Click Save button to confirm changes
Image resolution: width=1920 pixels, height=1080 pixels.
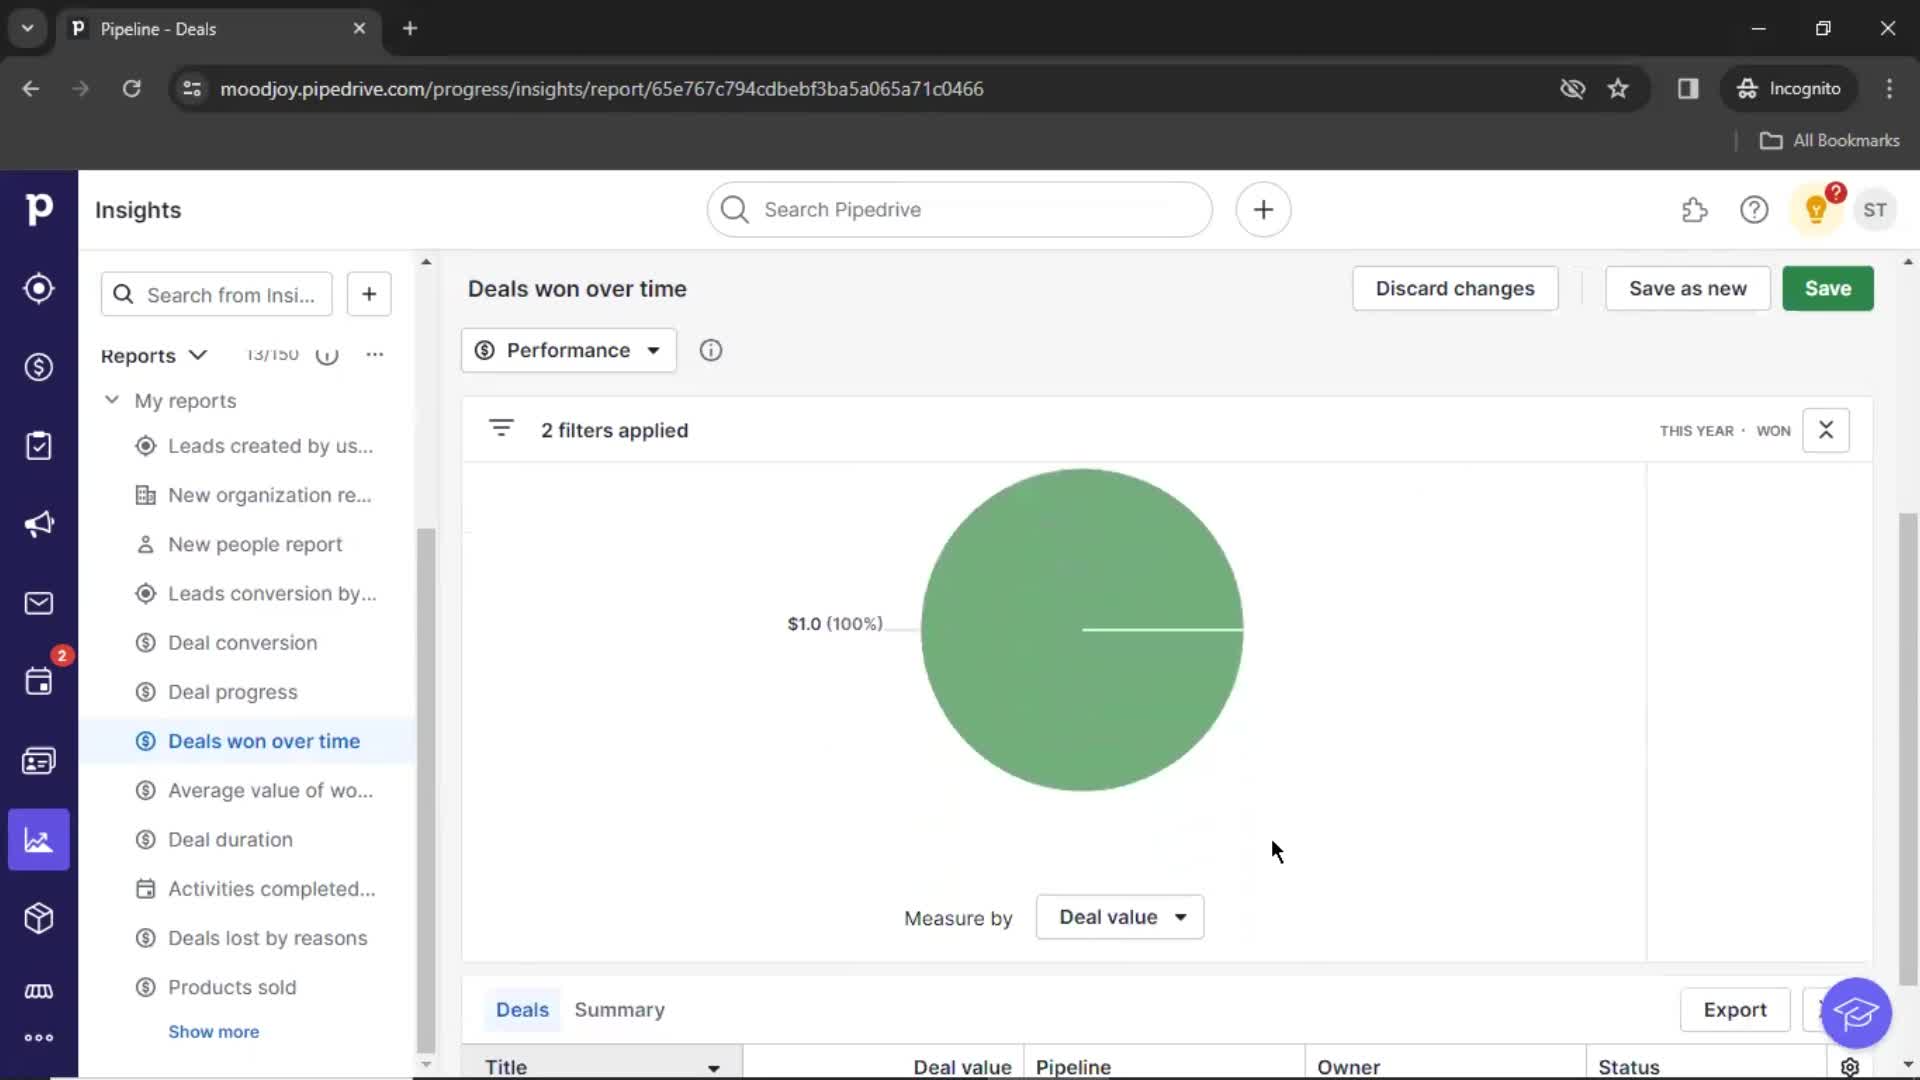pos(1828,287)
